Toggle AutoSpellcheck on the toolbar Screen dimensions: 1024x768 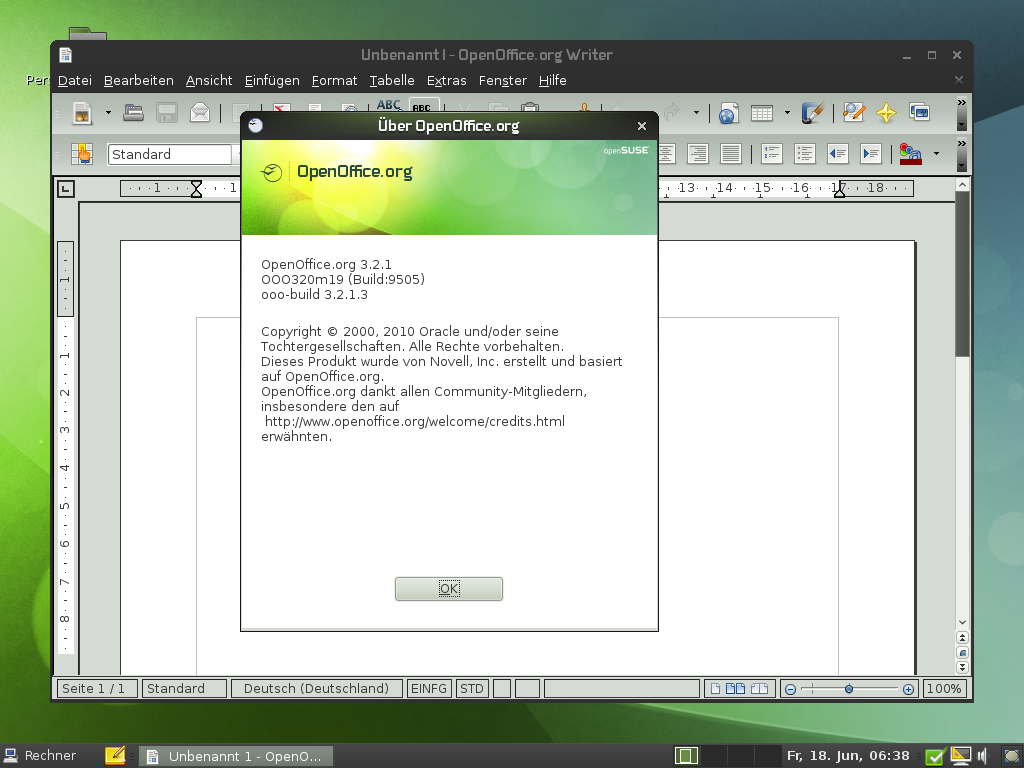421,110
